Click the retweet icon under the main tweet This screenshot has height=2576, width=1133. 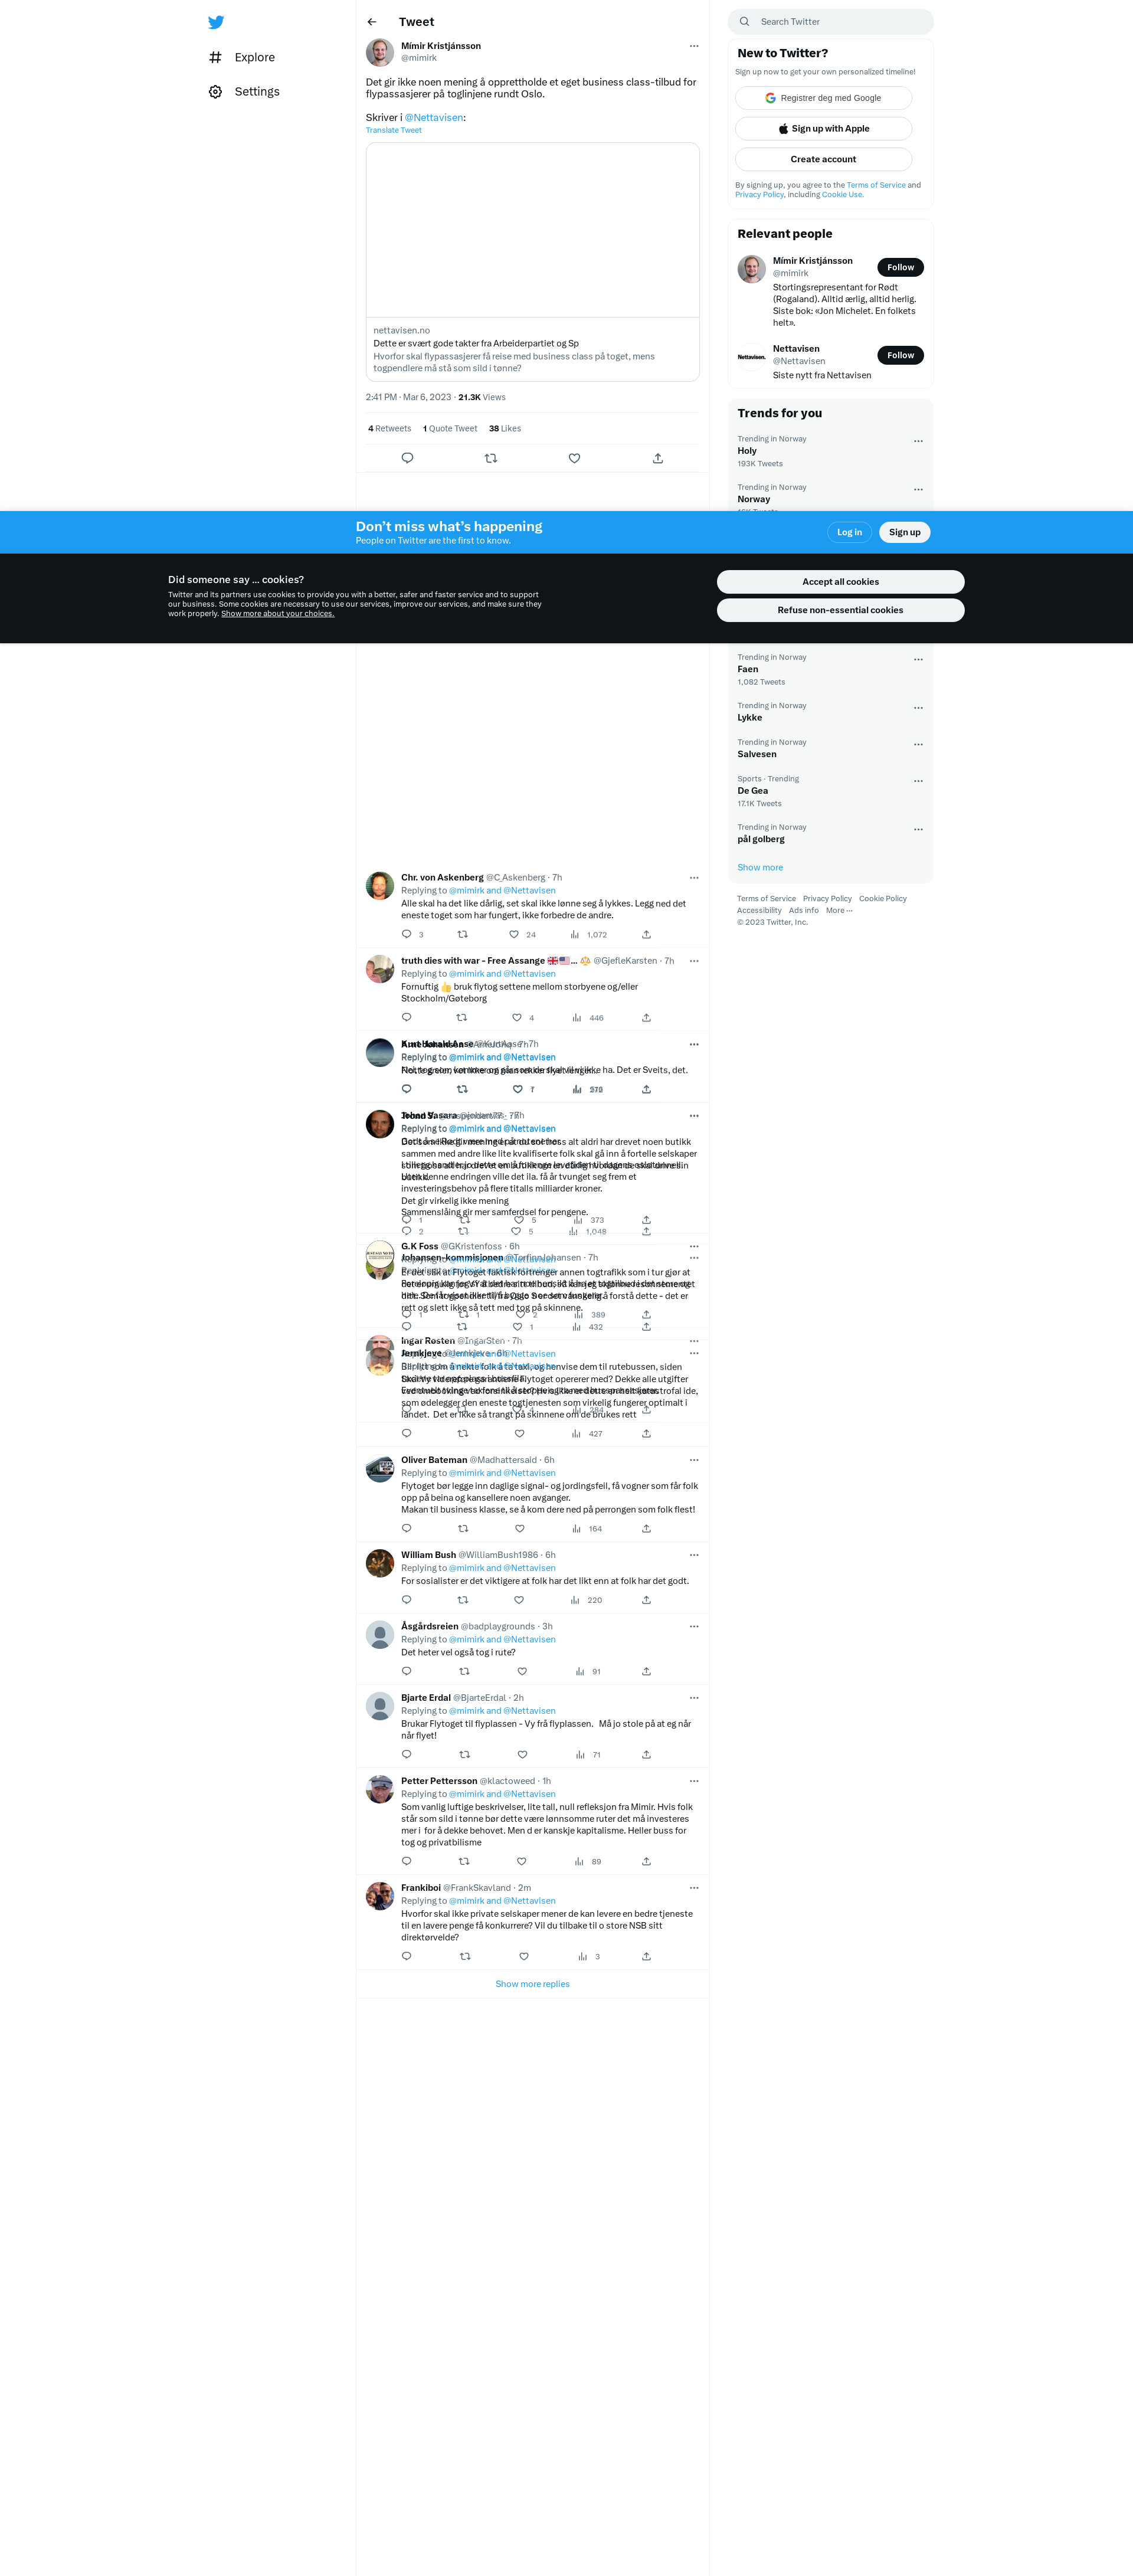coord(491,458)
